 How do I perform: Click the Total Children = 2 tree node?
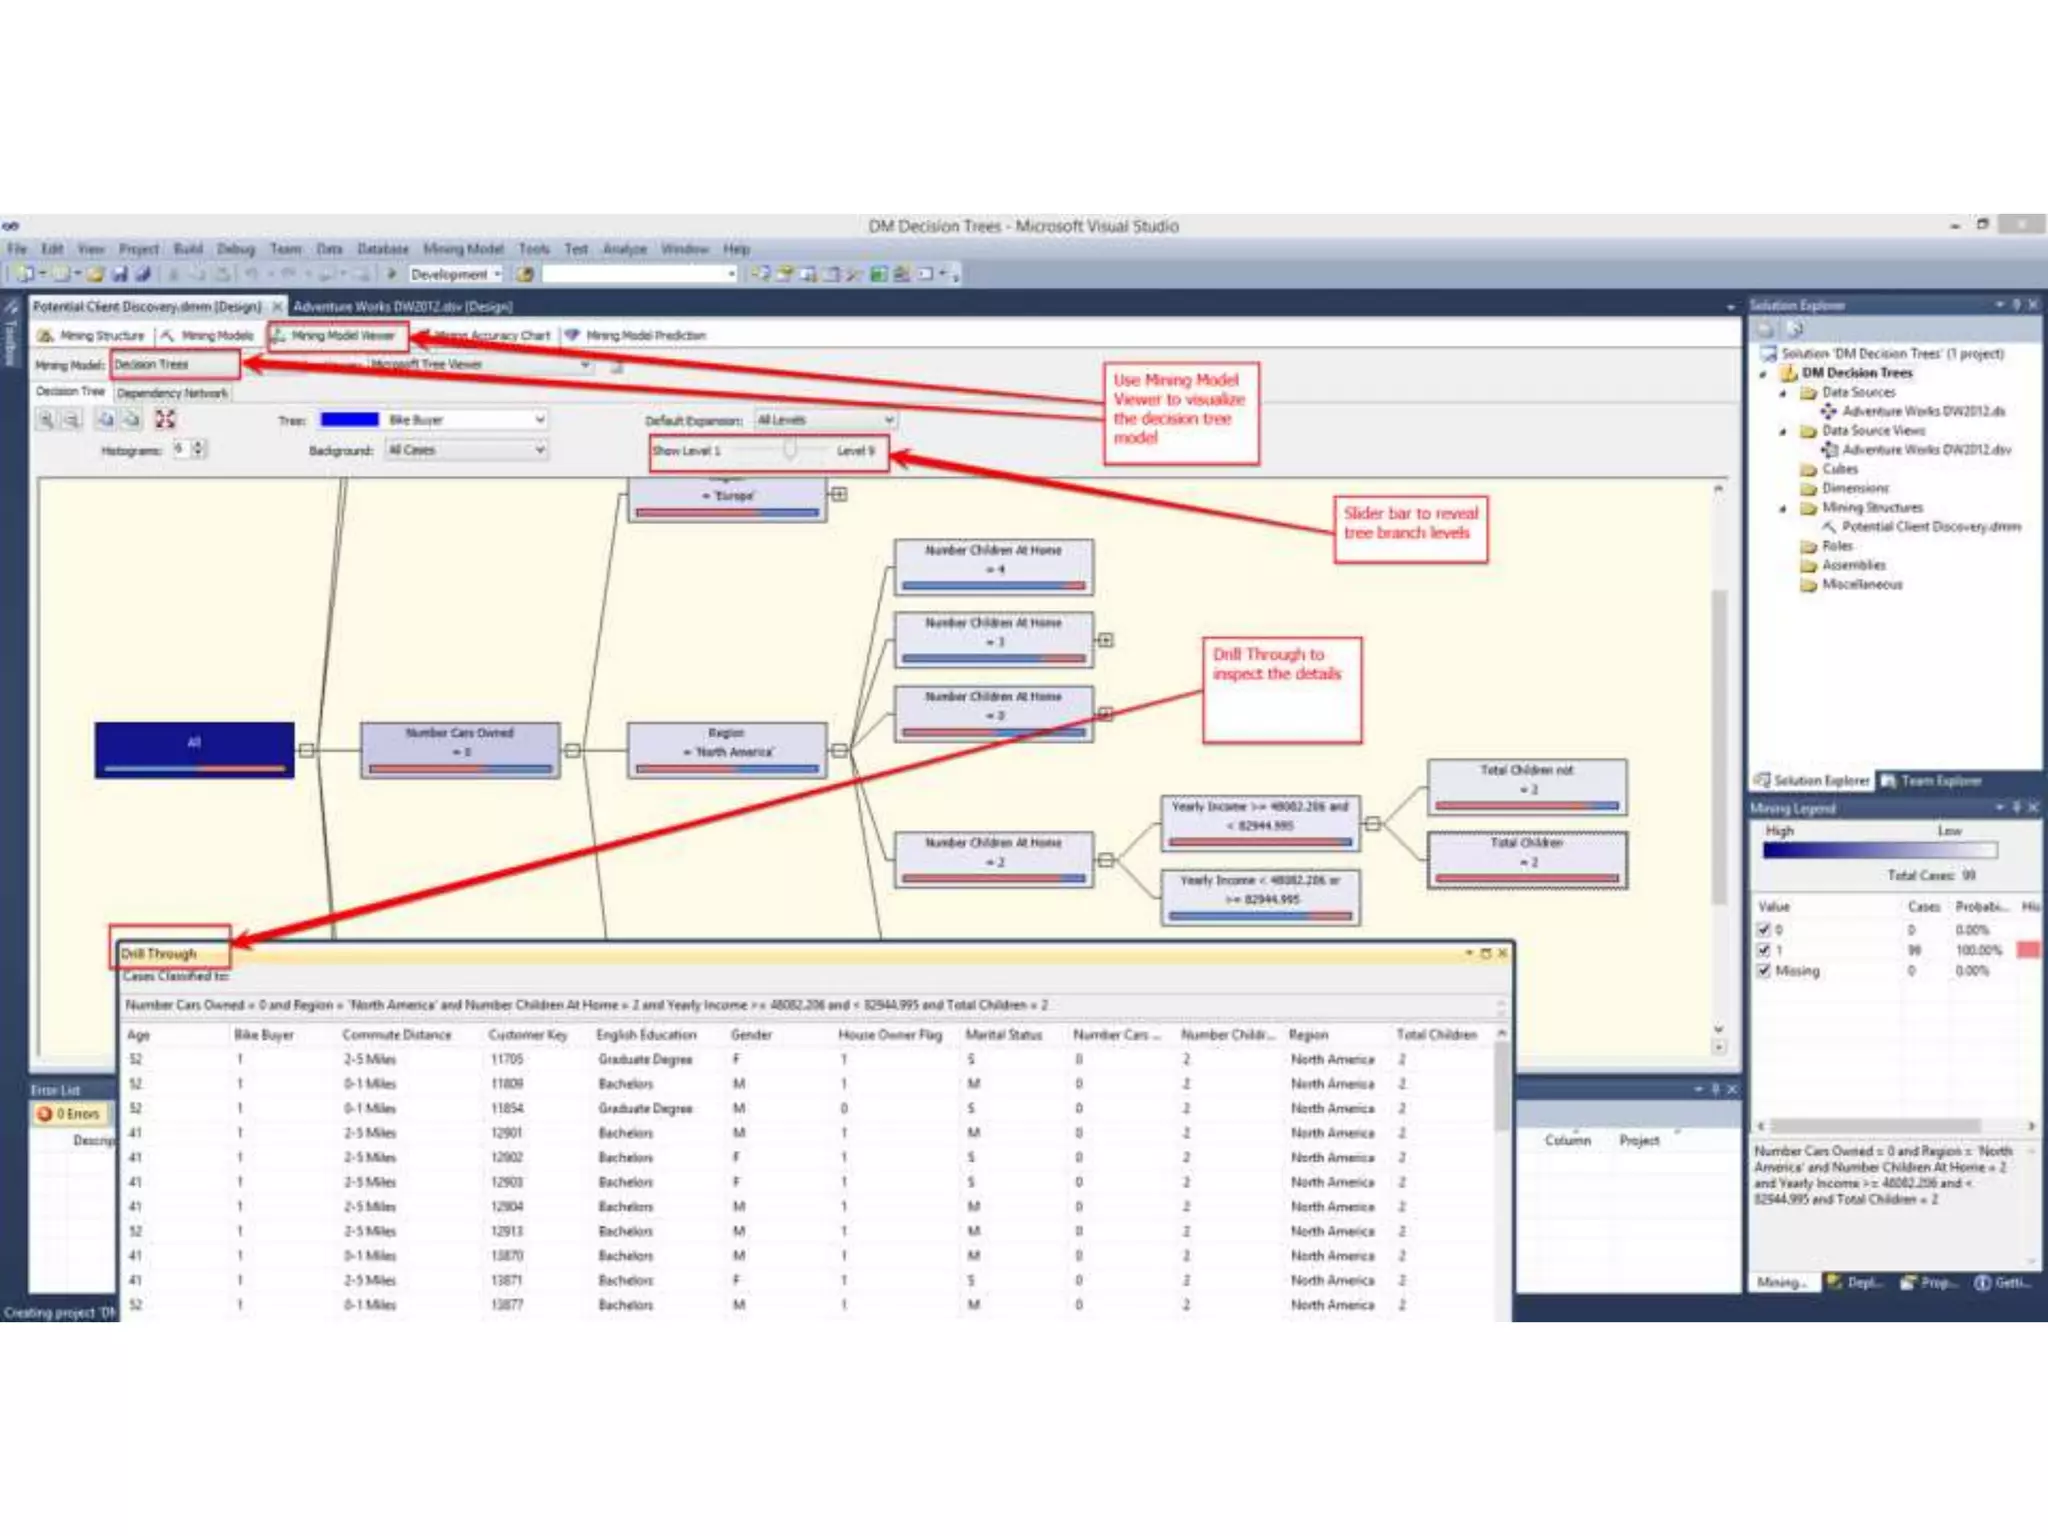click(x=1527, y=860)
